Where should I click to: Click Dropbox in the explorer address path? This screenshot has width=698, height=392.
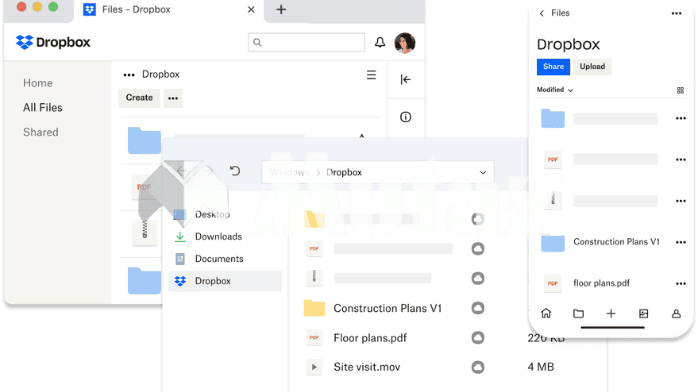[344, 172]
